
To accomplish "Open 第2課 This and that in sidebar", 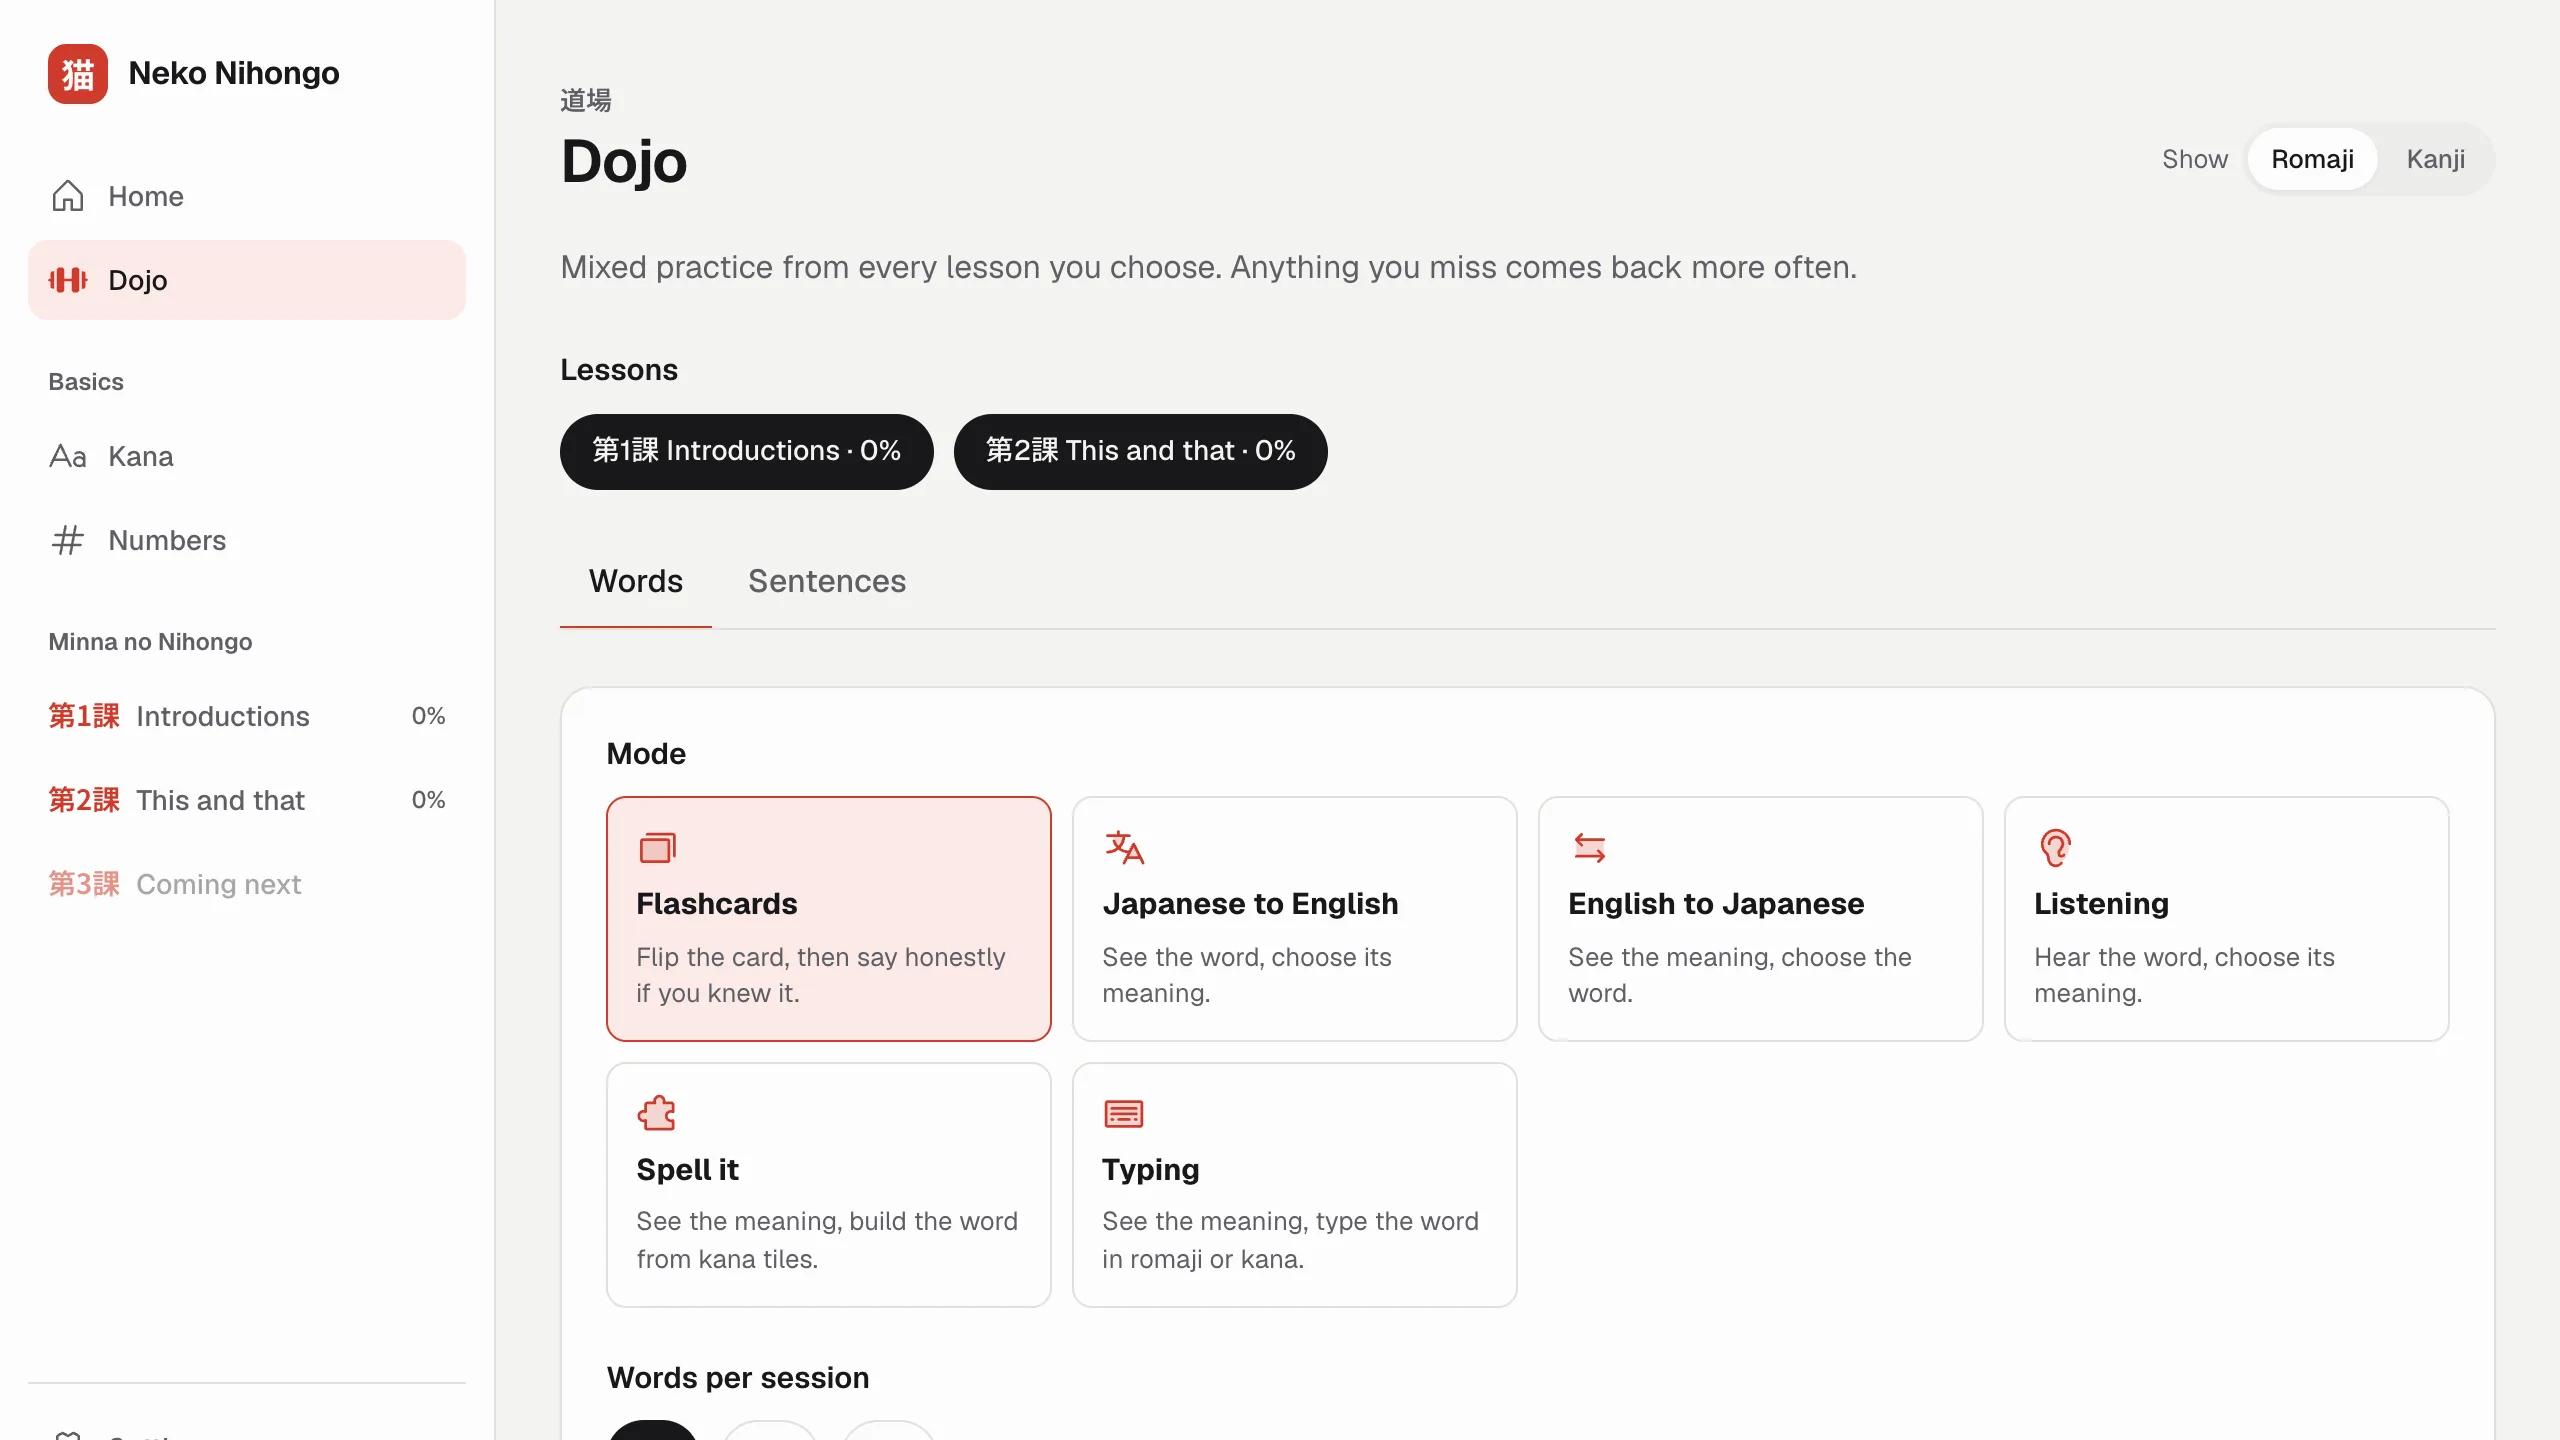I will point(247,800).
